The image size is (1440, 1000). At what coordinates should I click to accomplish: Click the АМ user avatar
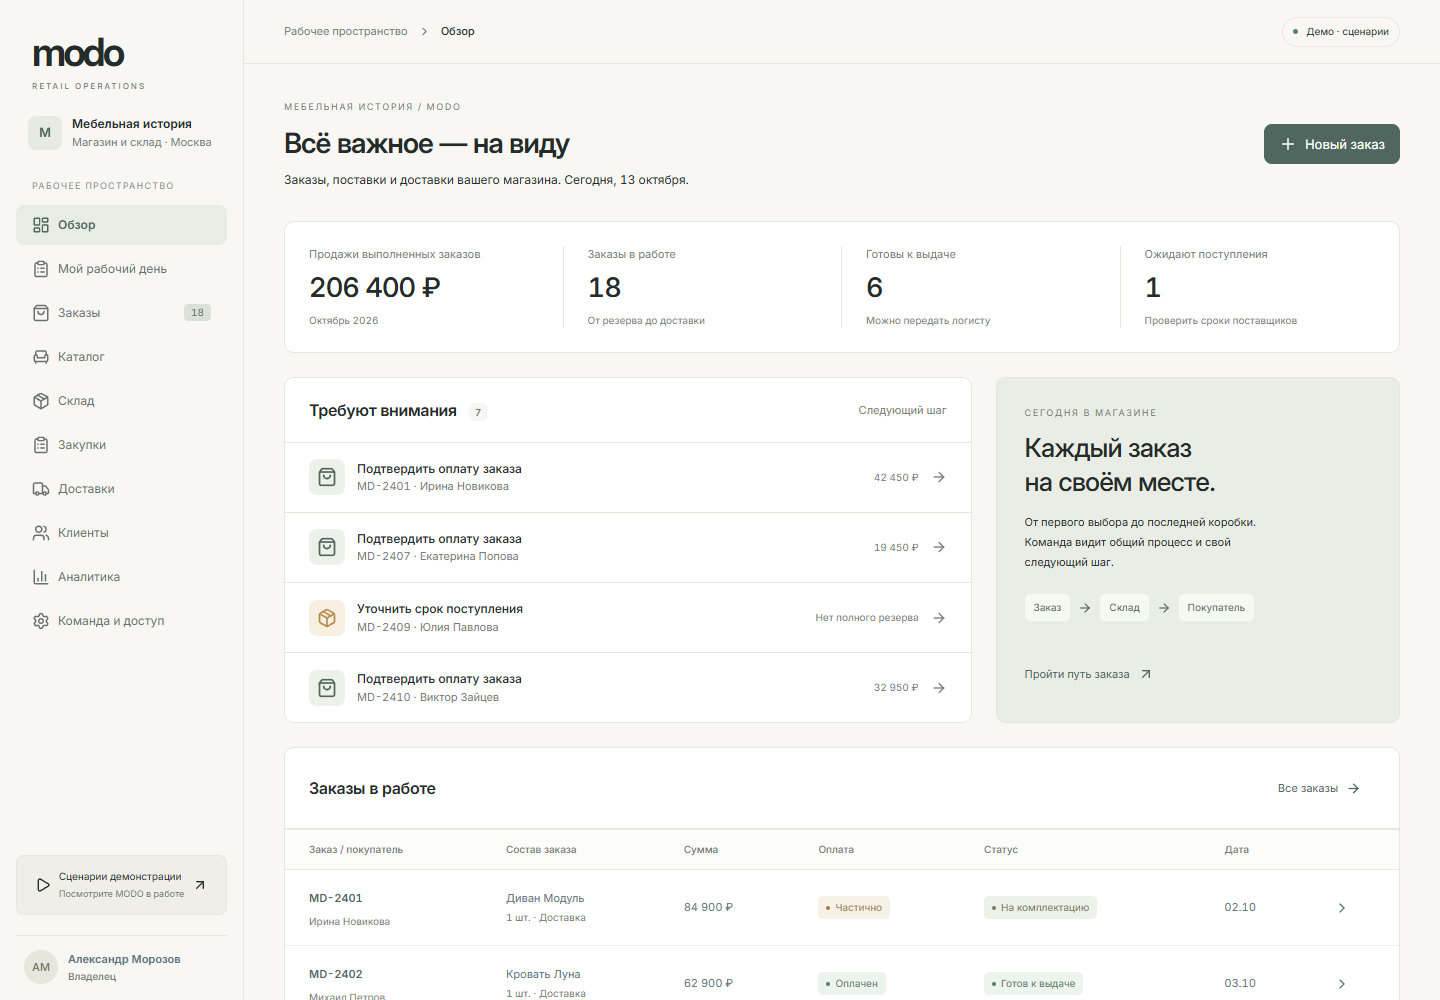tap(41, 967)
